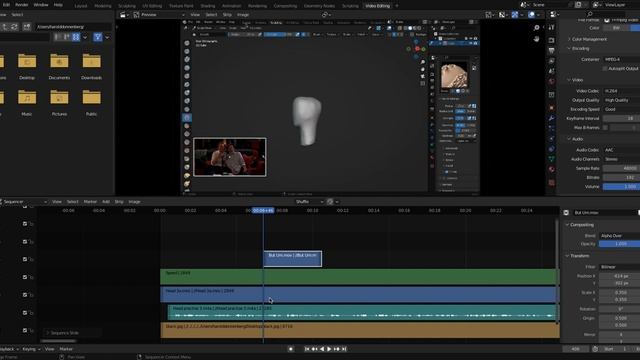
Task: Open the Video Codec H.264 dropdown
Action: 621,91
